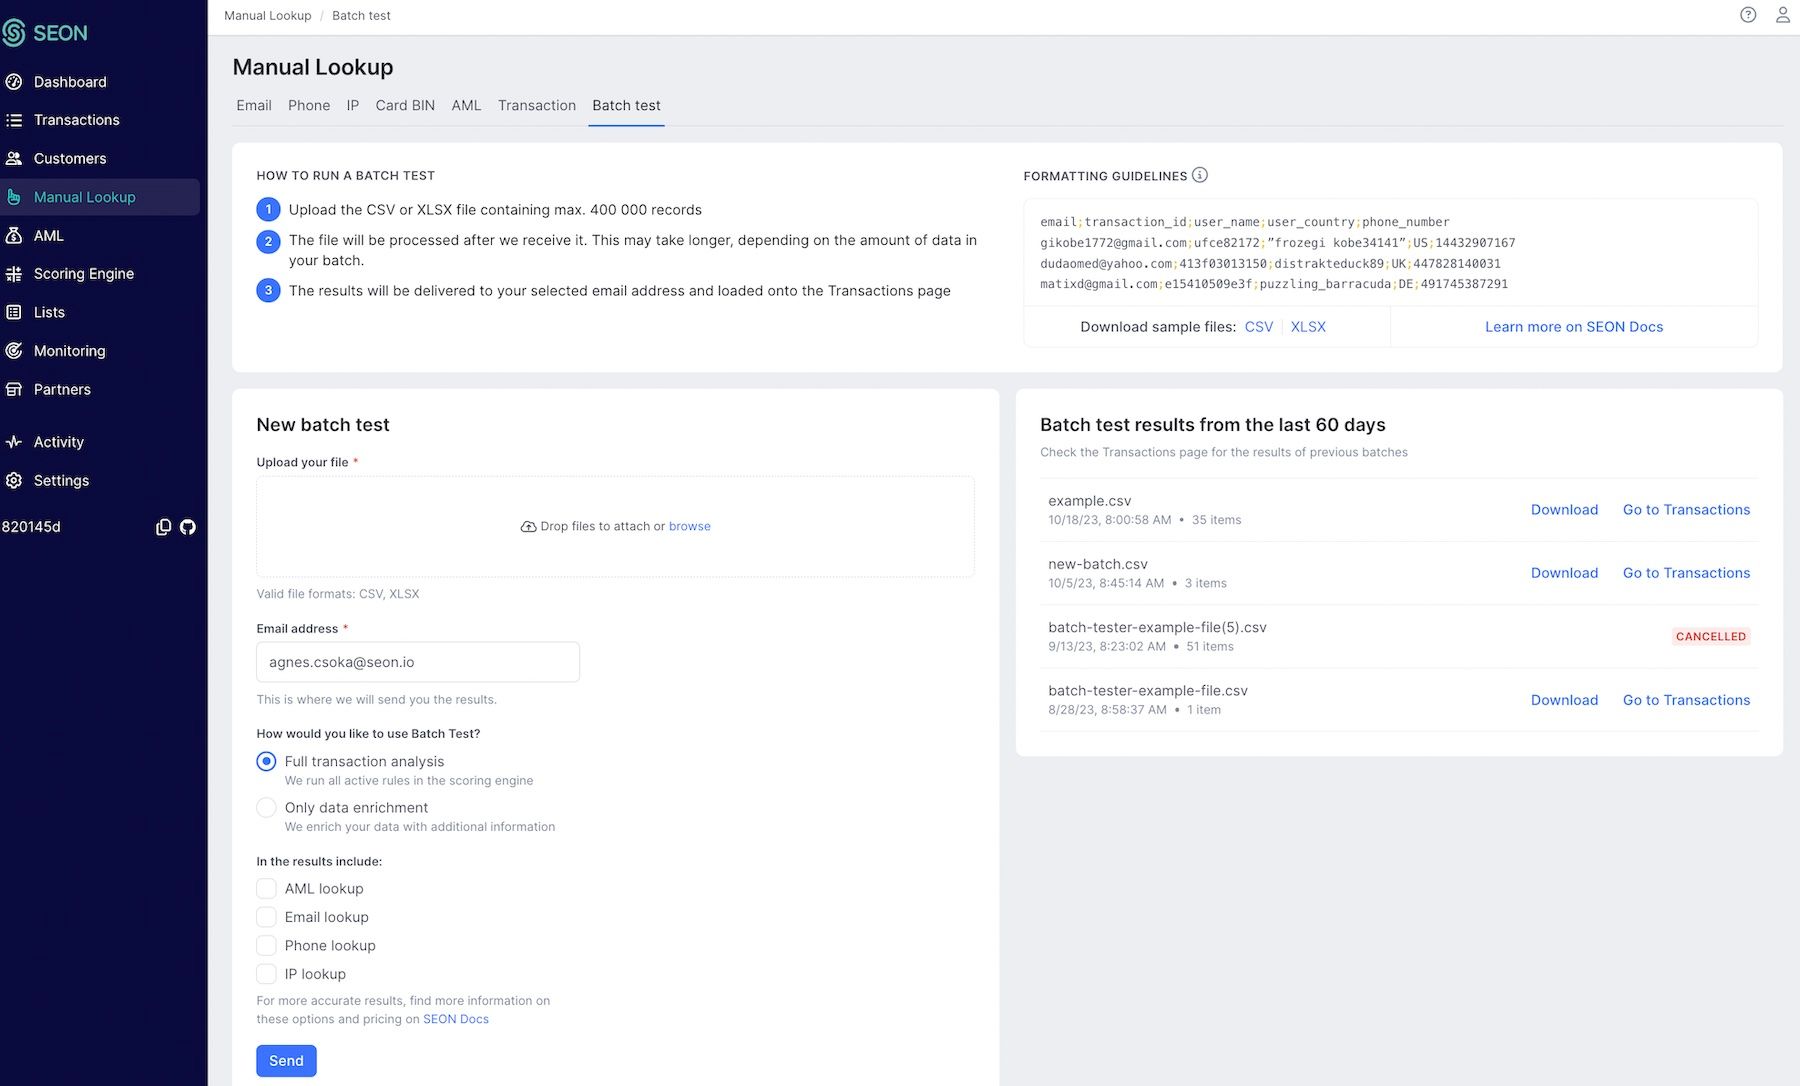The width and height of the screenshot is (1800, 1086).
Task: Click the cloud upload icon
Action: (x=528, y=527)
